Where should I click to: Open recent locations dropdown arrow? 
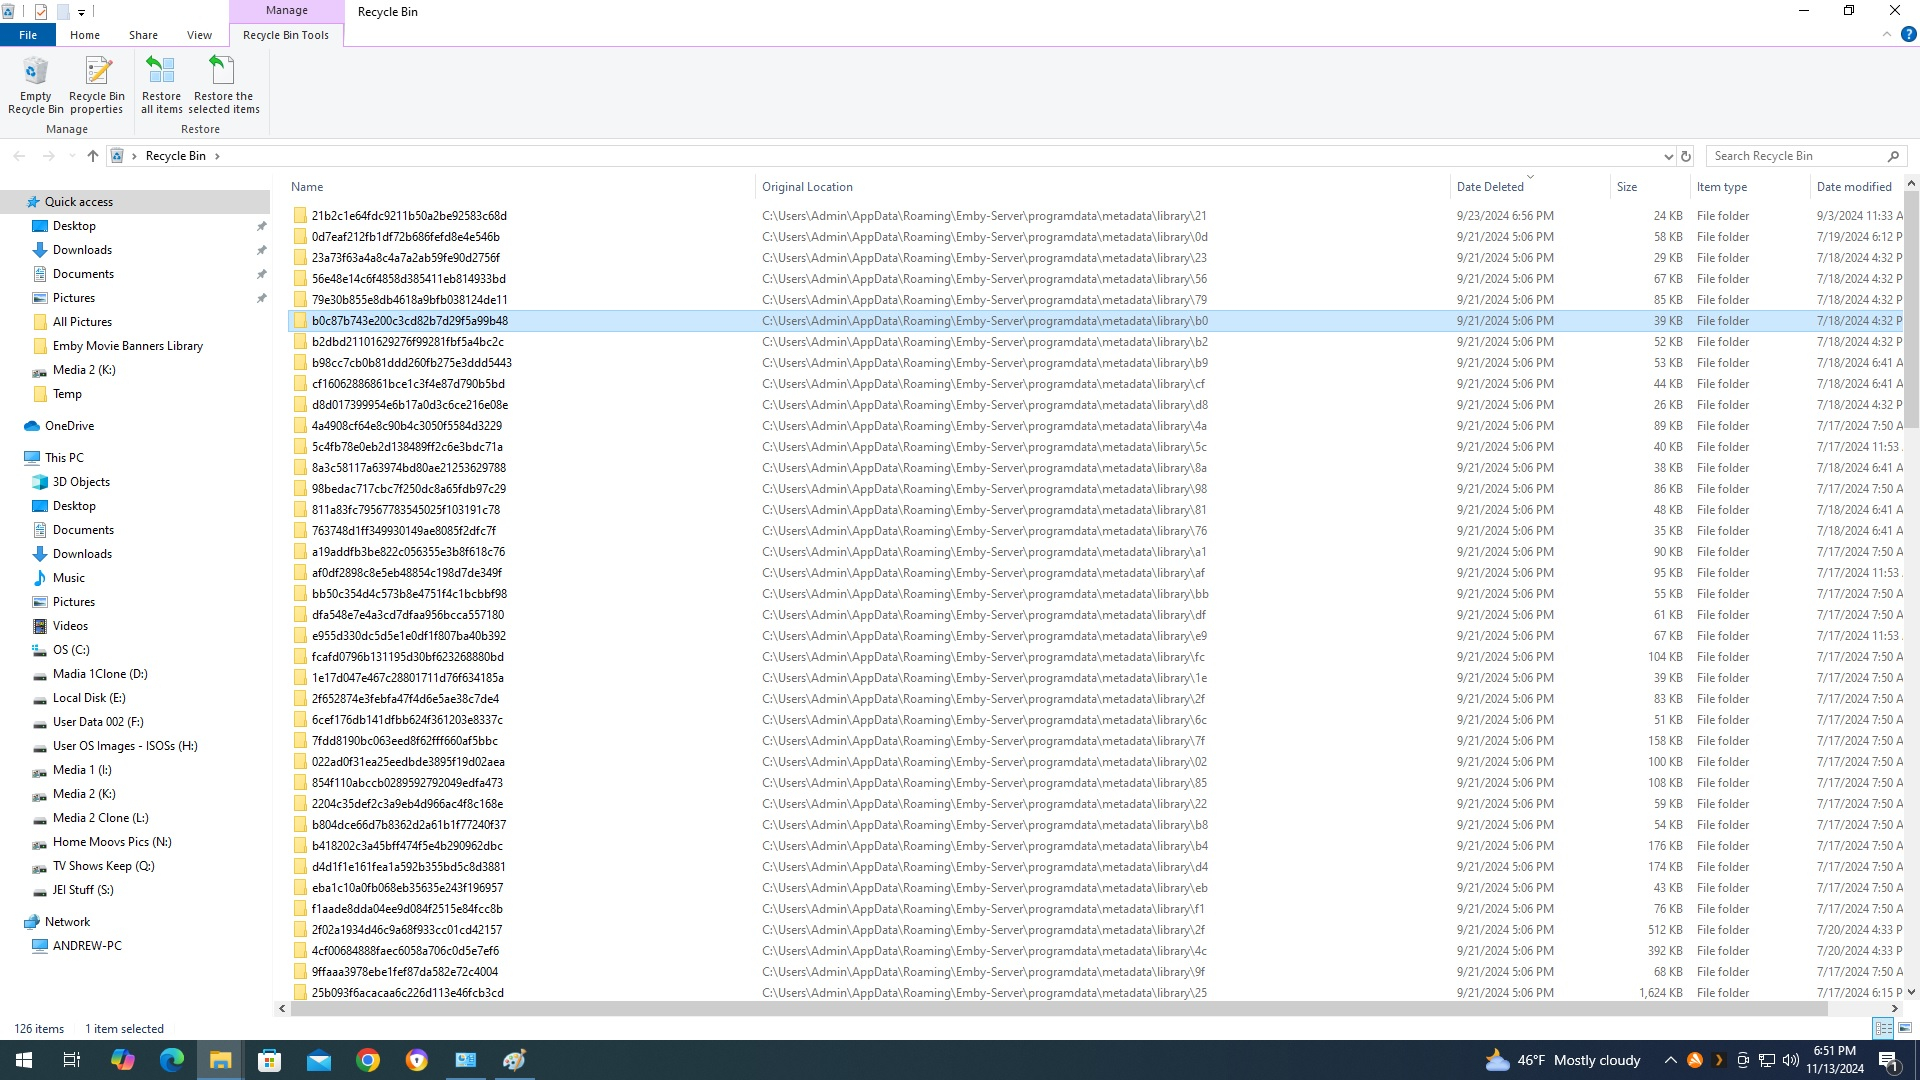pos(72,156)
